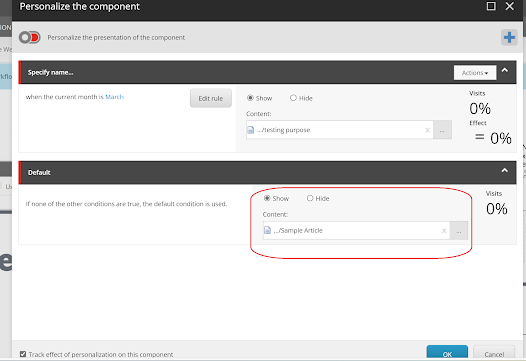This screenshot has width=526, height=361.
Task: Click the Specify name... condition title
Action: click(x=50, y=72)
